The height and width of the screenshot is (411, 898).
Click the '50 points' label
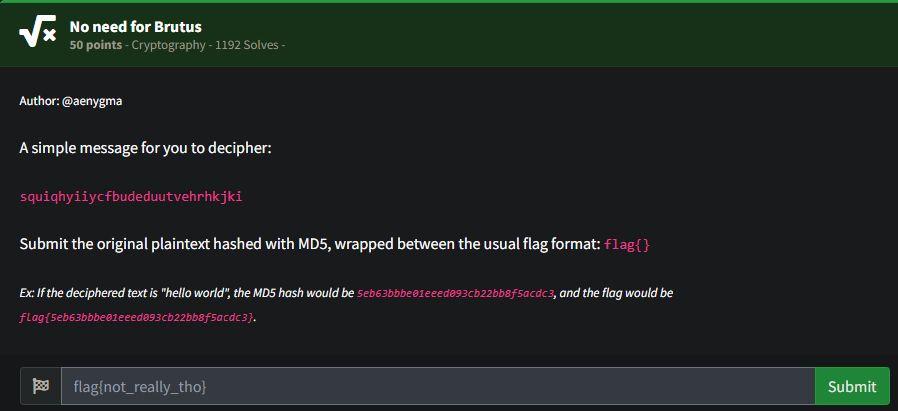96,45
